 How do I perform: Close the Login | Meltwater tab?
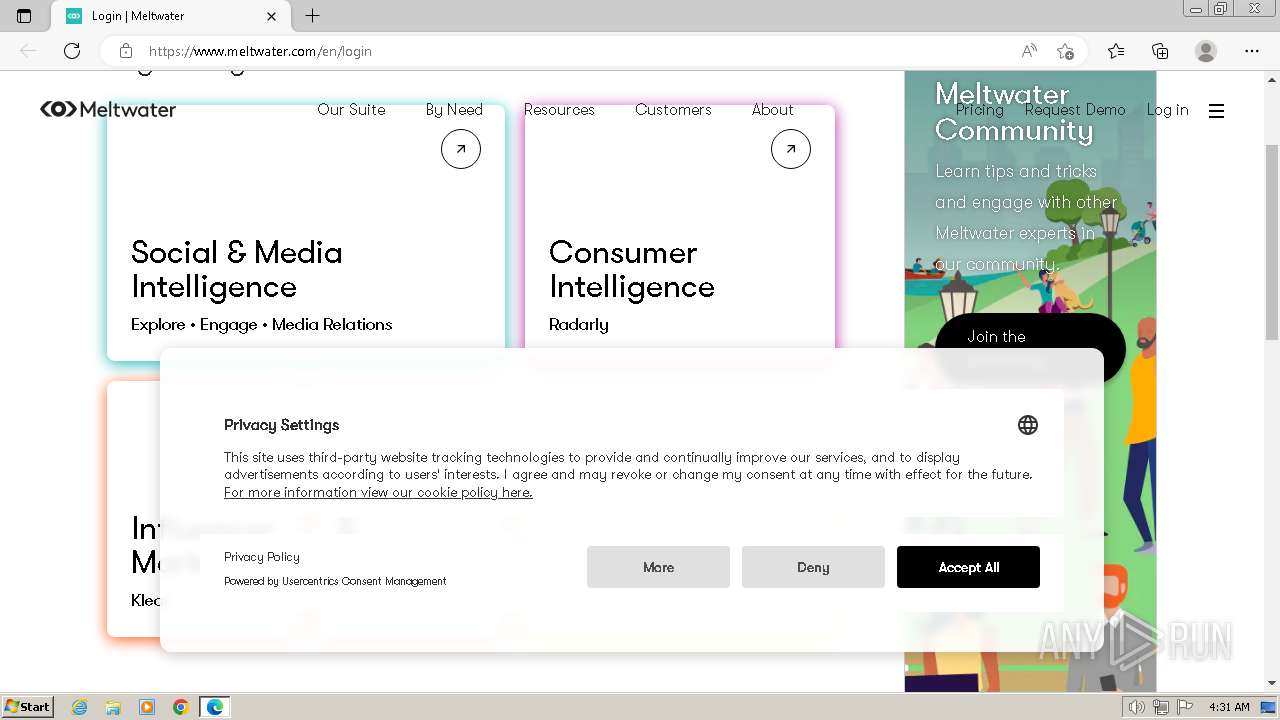(x=272, y=16)
